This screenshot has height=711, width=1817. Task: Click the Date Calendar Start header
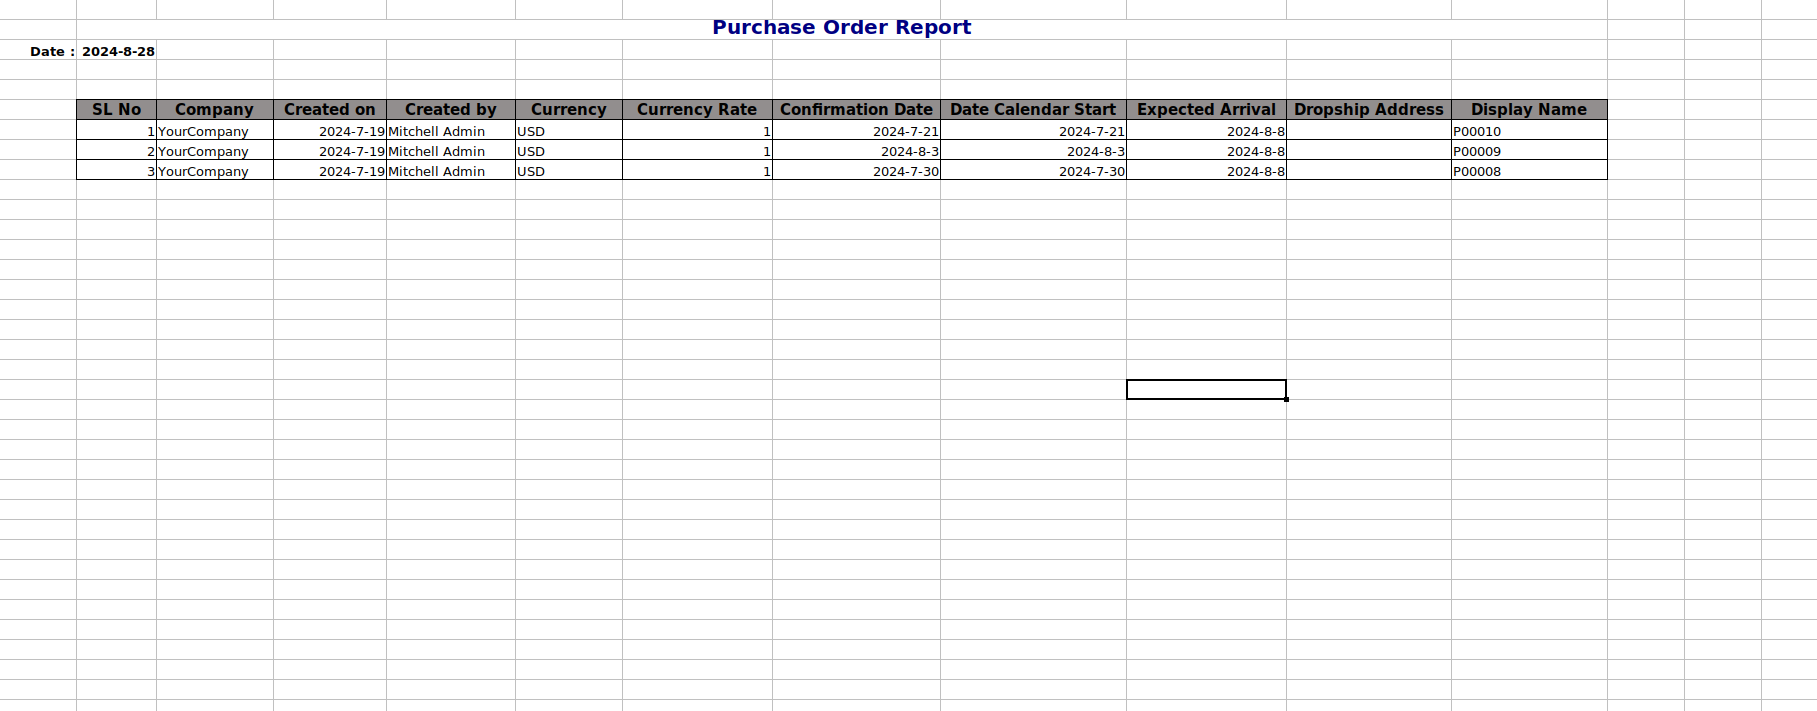point(1032,110)
